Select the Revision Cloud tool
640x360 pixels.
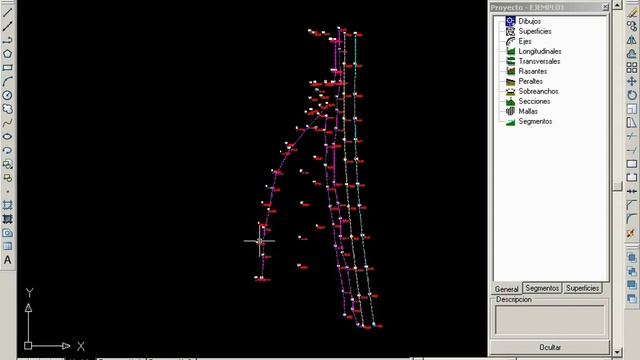pos(7,109)
